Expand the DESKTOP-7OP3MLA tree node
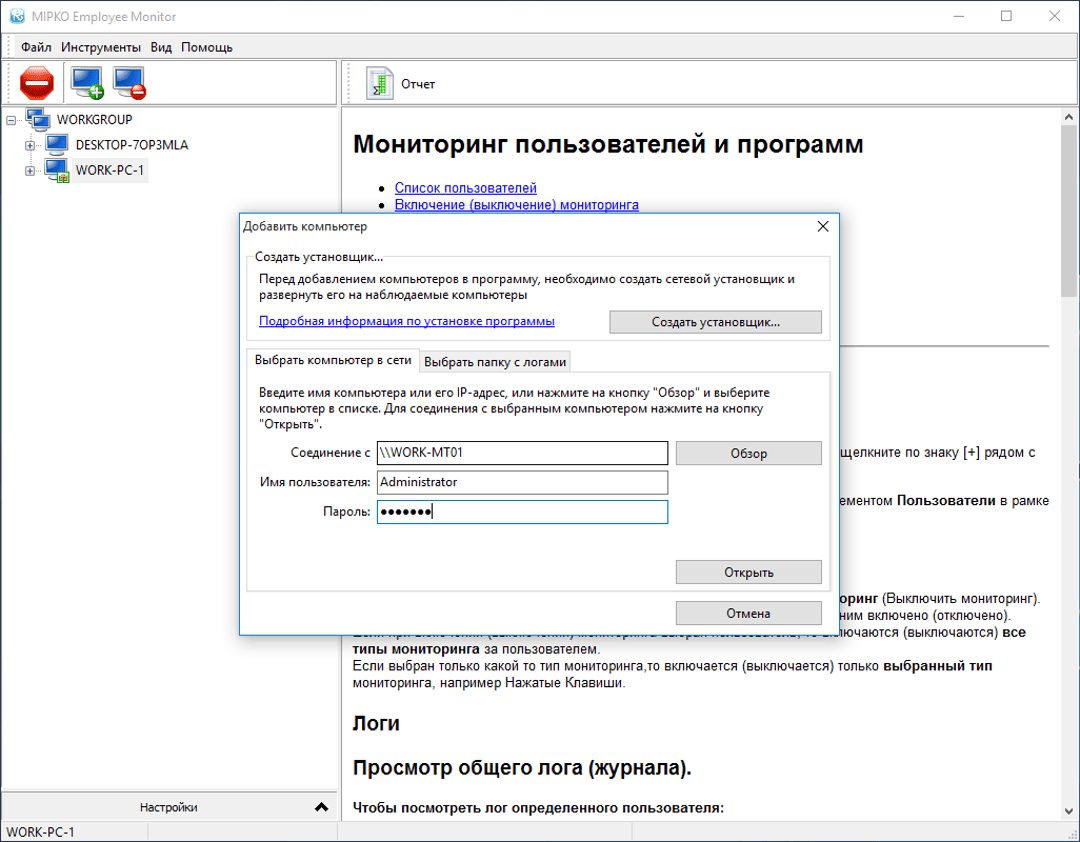Viewport: 1080px width, 842px height. click(30, 145)
